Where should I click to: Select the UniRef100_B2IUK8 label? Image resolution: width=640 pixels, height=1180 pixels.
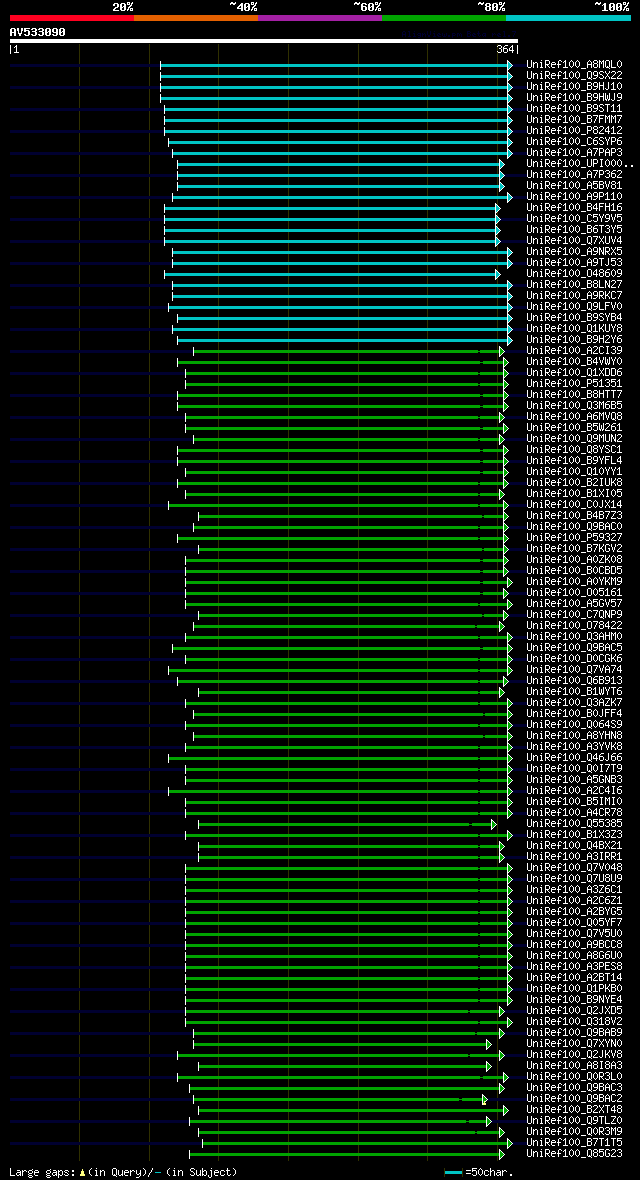pyautogui.click(x=574, y=482)
